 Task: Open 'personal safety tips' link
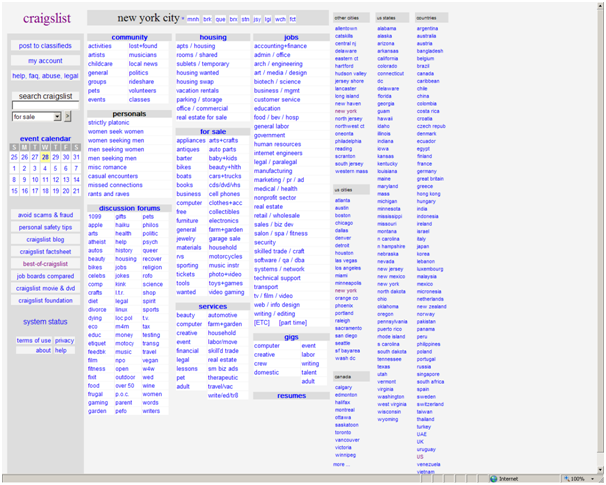[45, 227]
